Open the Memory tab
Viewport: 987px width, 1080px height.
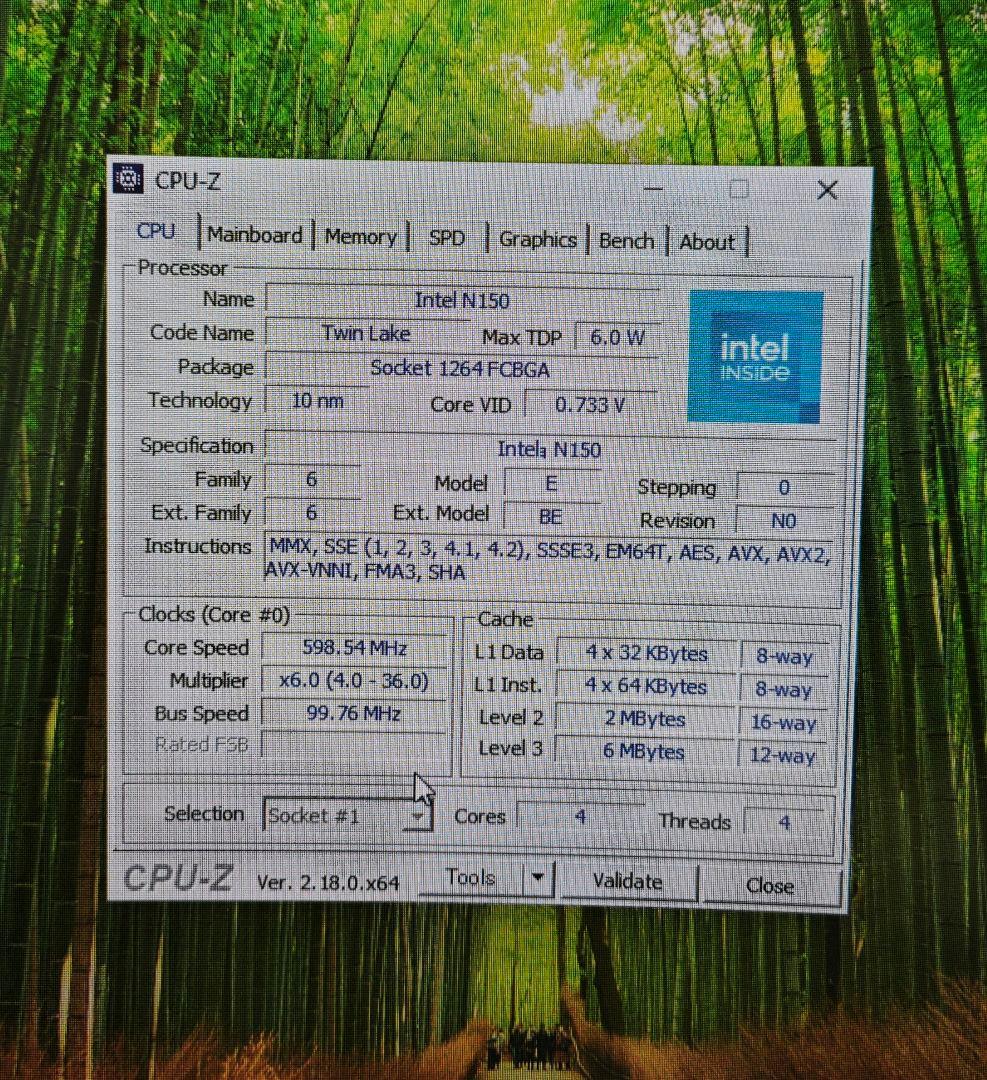pos(361,237)
